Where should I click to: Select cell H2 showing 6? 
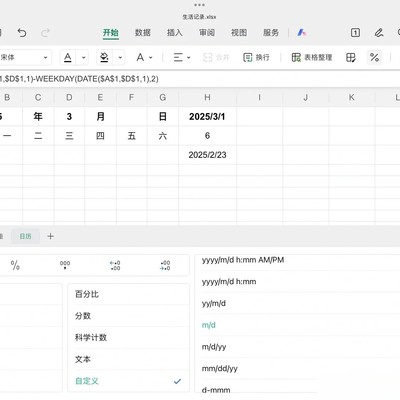[207, 136]
